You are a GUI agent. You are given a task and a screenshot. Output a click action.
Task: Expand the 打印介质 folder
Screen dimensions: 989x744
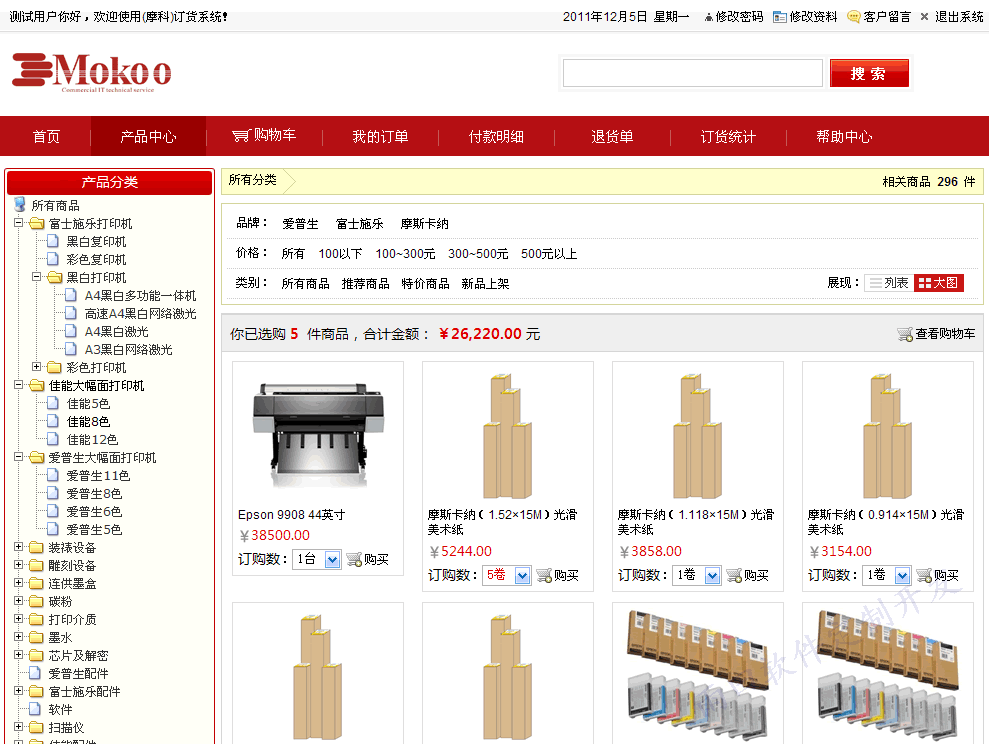click(x=18, y=619)
